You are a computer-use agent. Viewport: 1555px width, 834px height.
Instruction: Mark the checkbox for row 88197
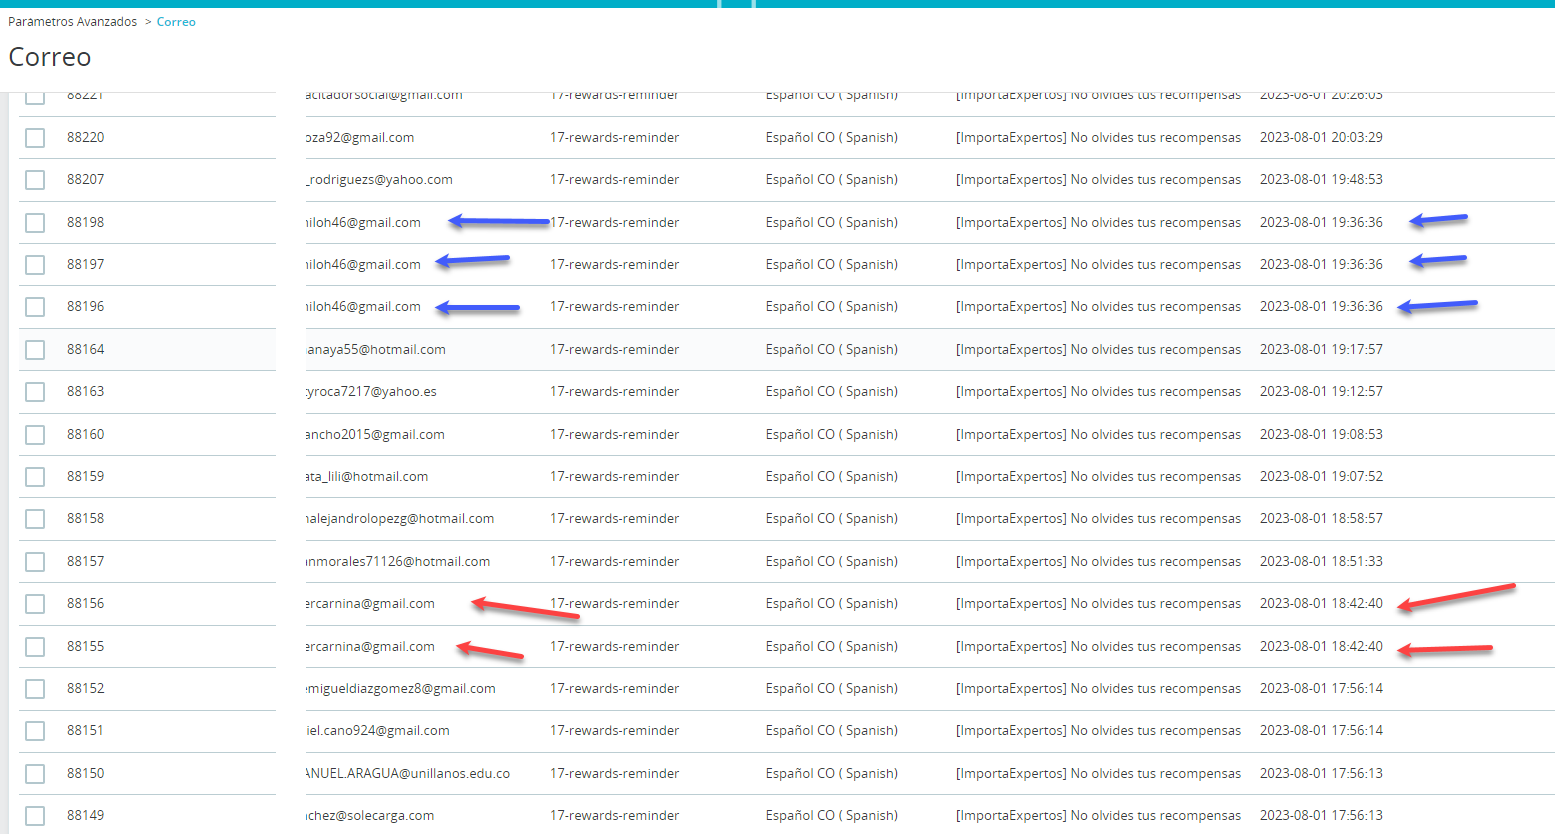35,264
